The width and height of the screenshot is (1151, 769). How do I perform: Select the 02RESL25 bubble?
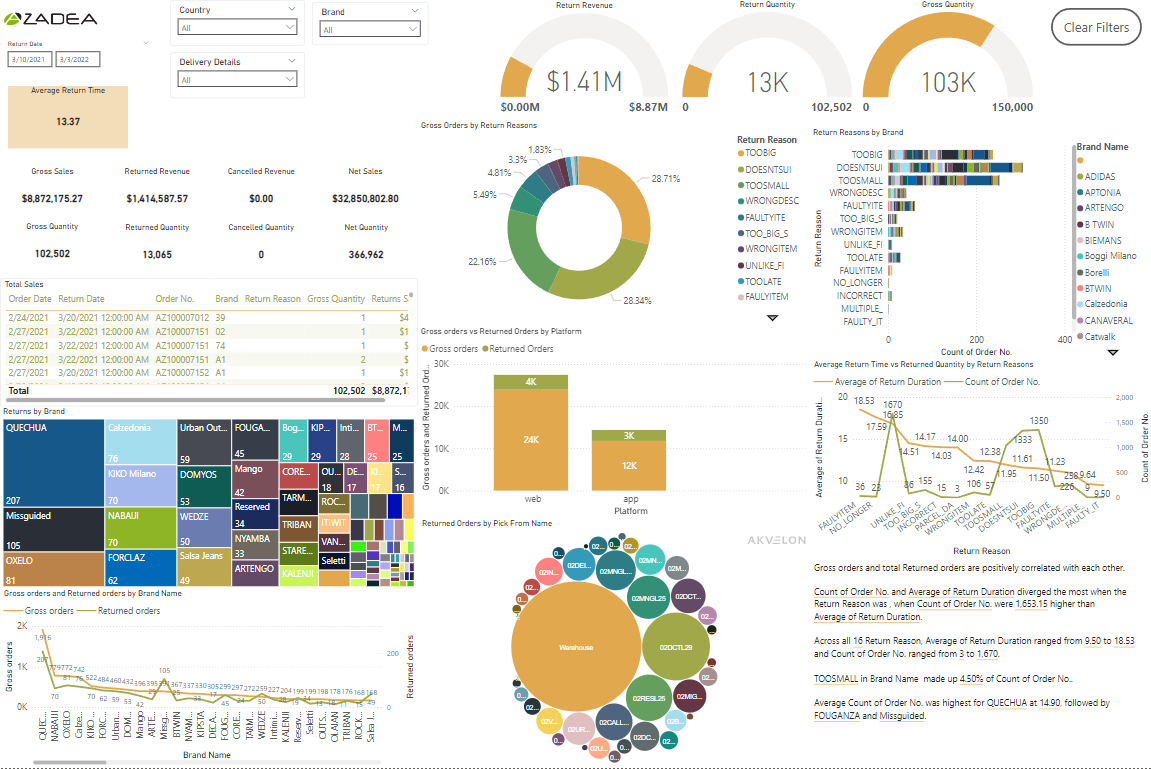(649, 699)
